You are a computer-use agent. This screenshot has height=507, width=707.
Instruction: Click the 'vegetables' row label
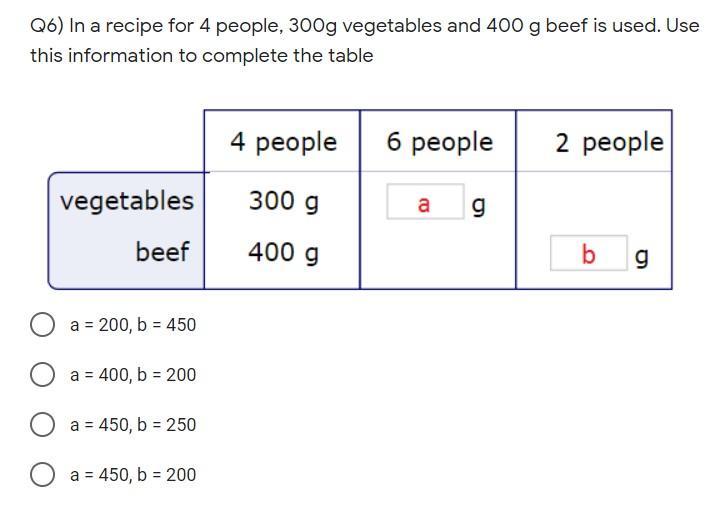tap(127, 201)
